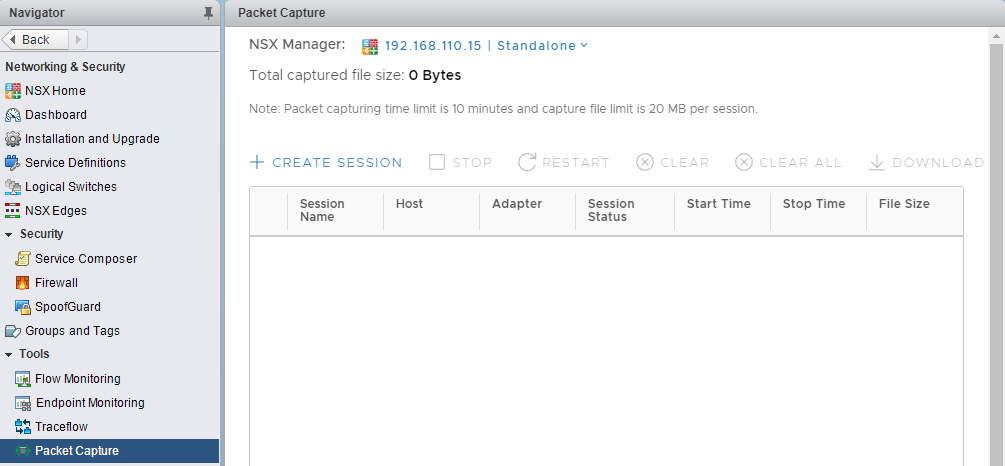
Task: Click the Logical Switches icon
Action: [13, 187]
